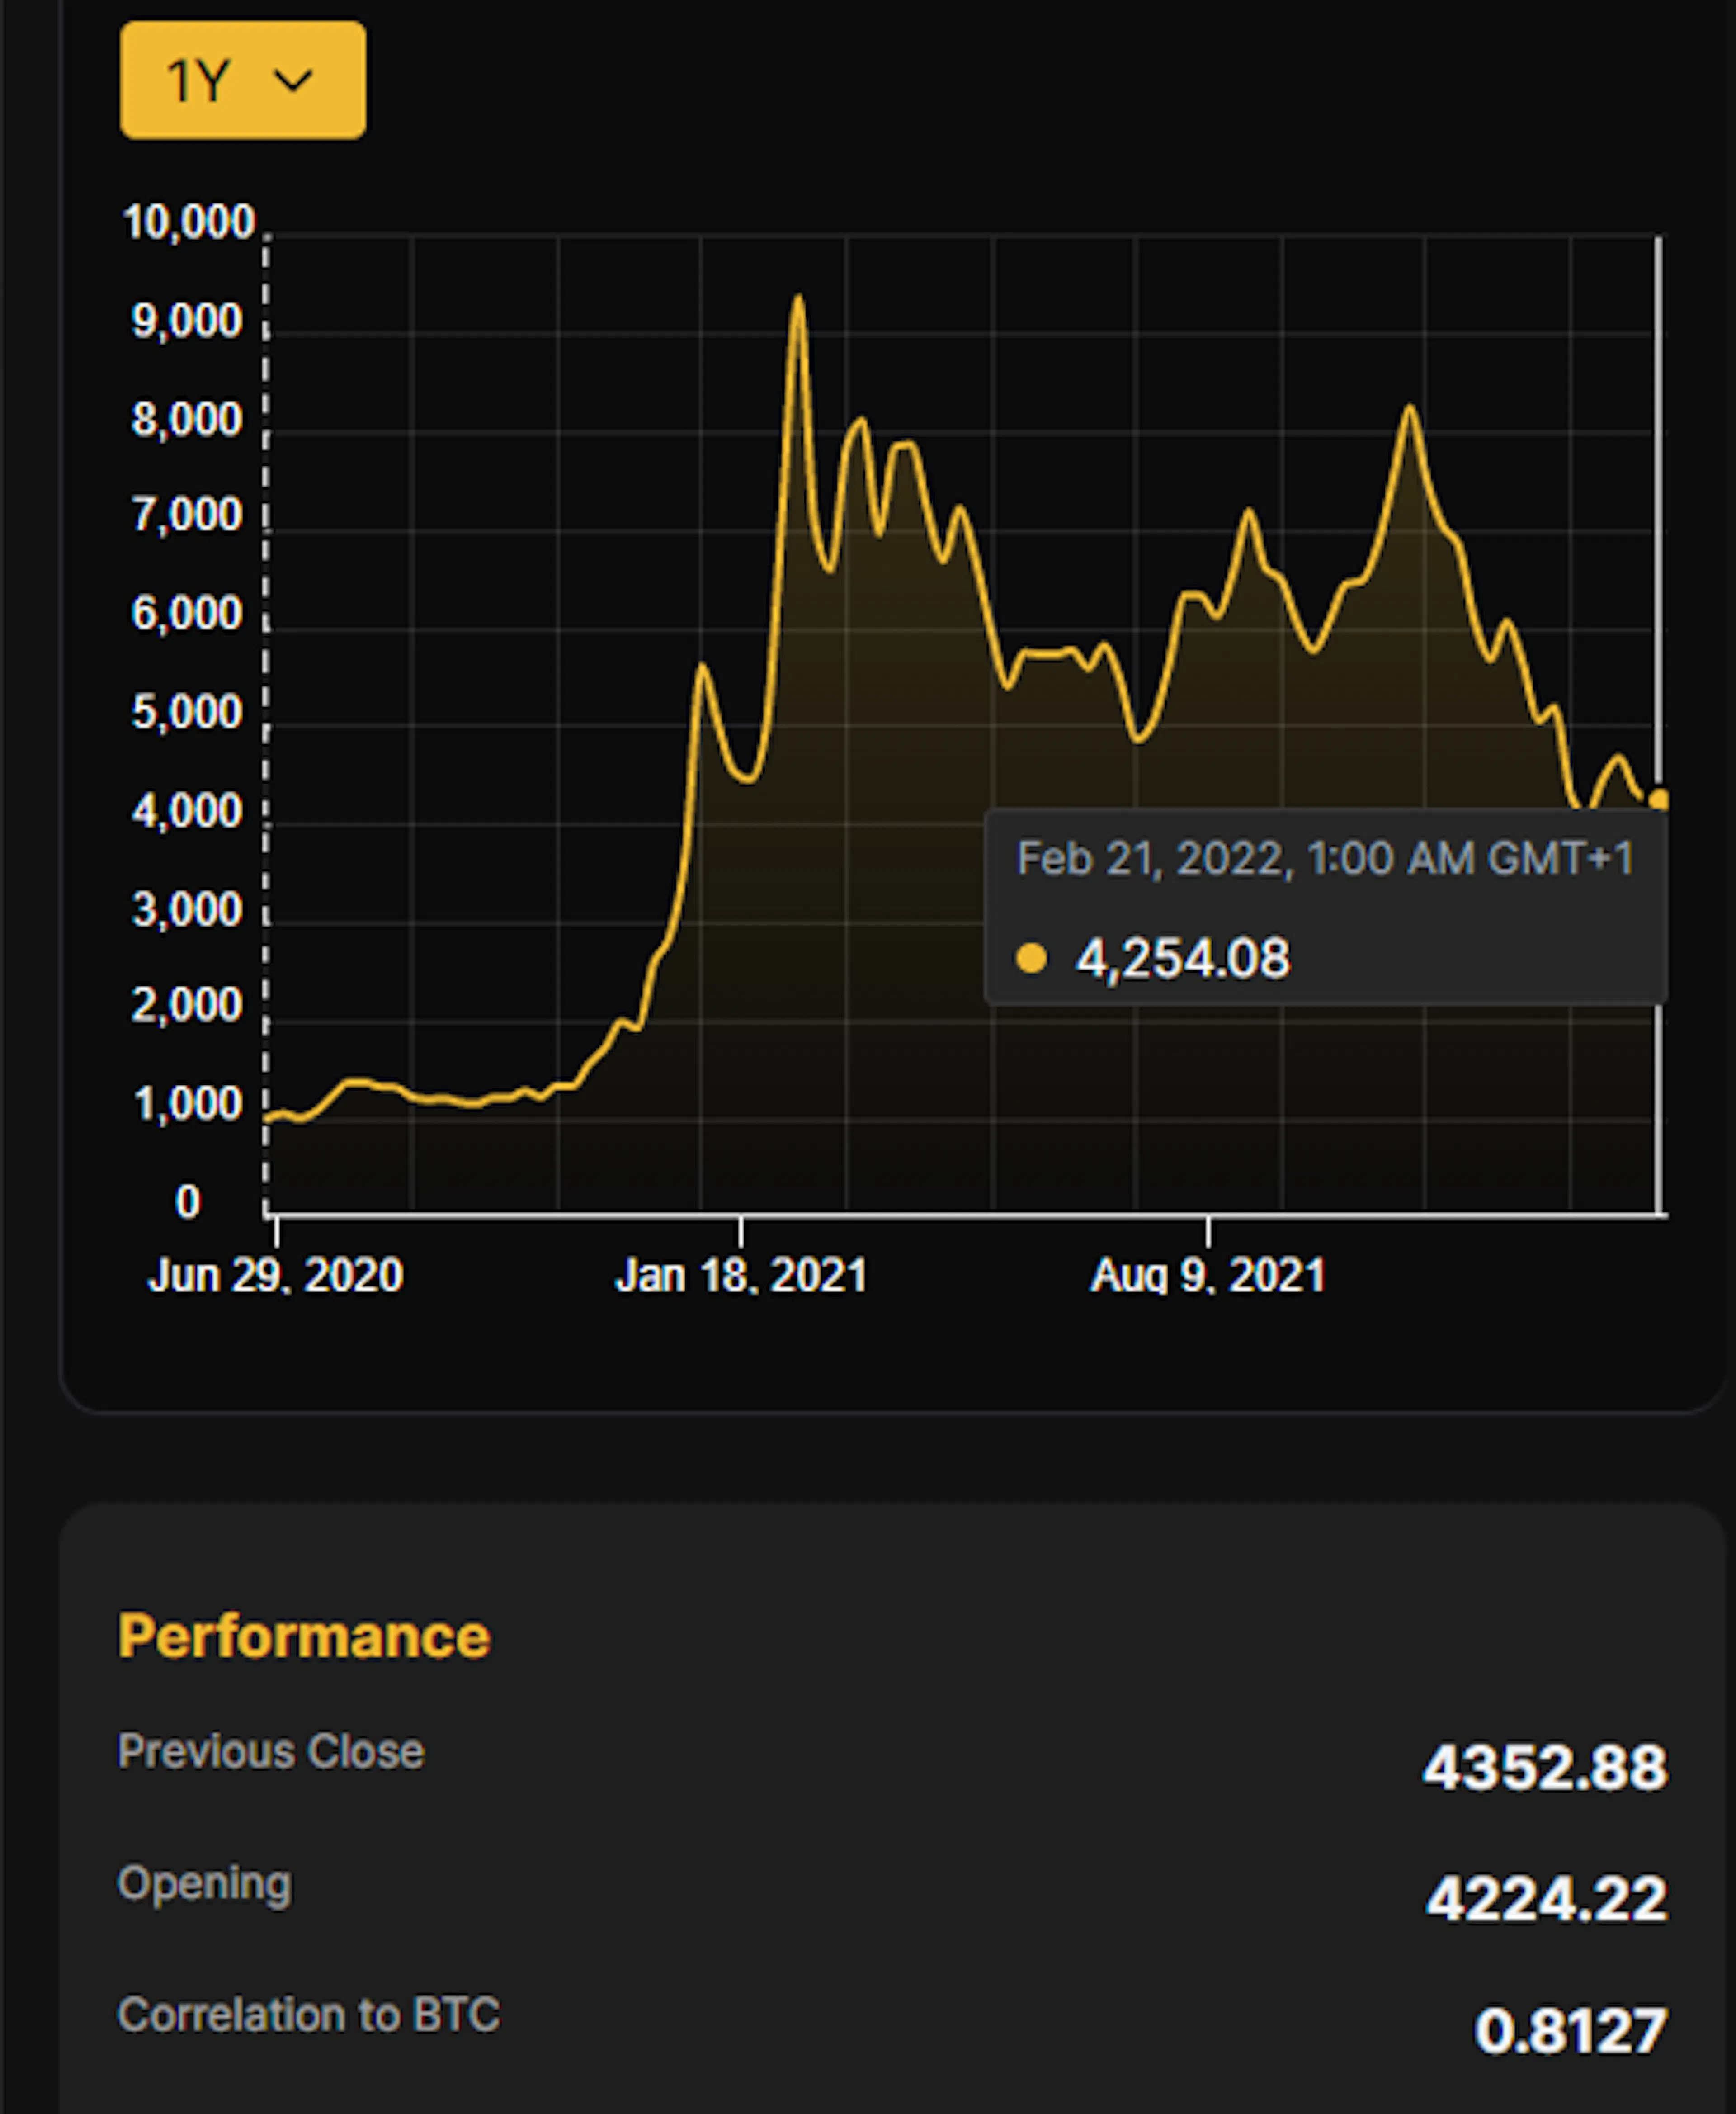The width and height of the screenshot is (1736, 2114).
Task: Click the Correlation to BTC label
Action: pyautogui.click(x=309, y=2015)
